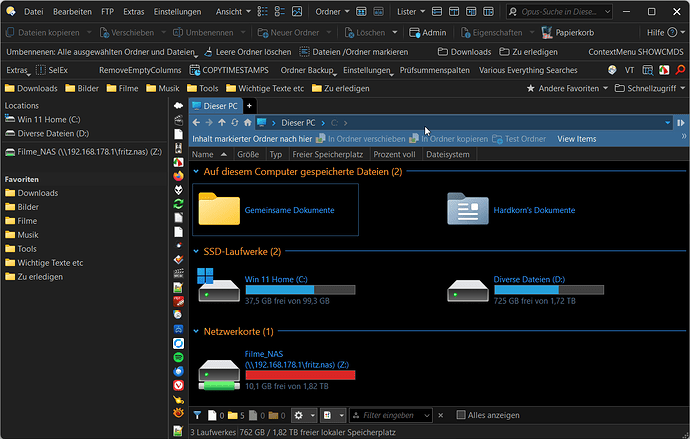Select Hardkorn's Dokumente folder

pos(511,210)
